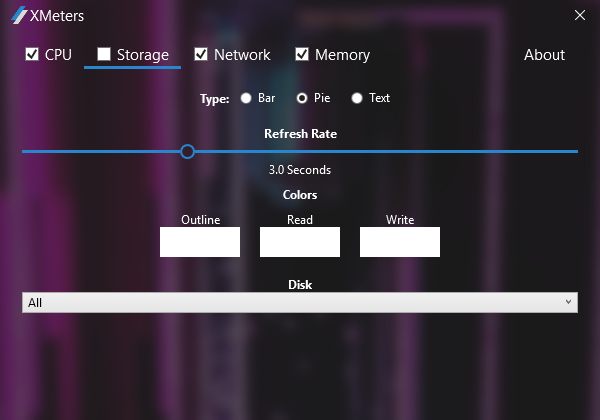Select the Bar type radio button
The height and width of the screenshot is (420, 600).
(246, 98)
